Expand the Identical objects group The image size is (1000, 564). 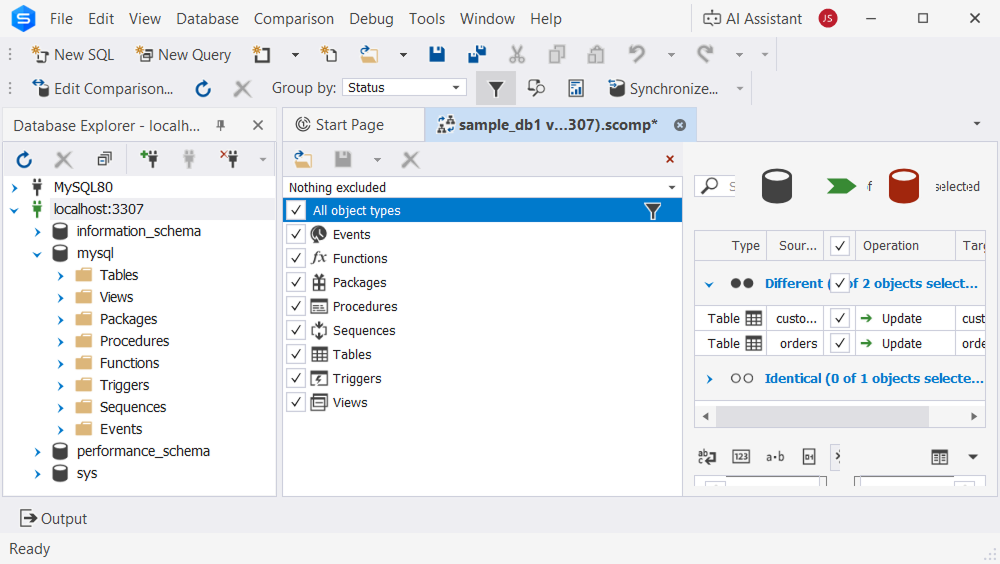pos(709,379)
